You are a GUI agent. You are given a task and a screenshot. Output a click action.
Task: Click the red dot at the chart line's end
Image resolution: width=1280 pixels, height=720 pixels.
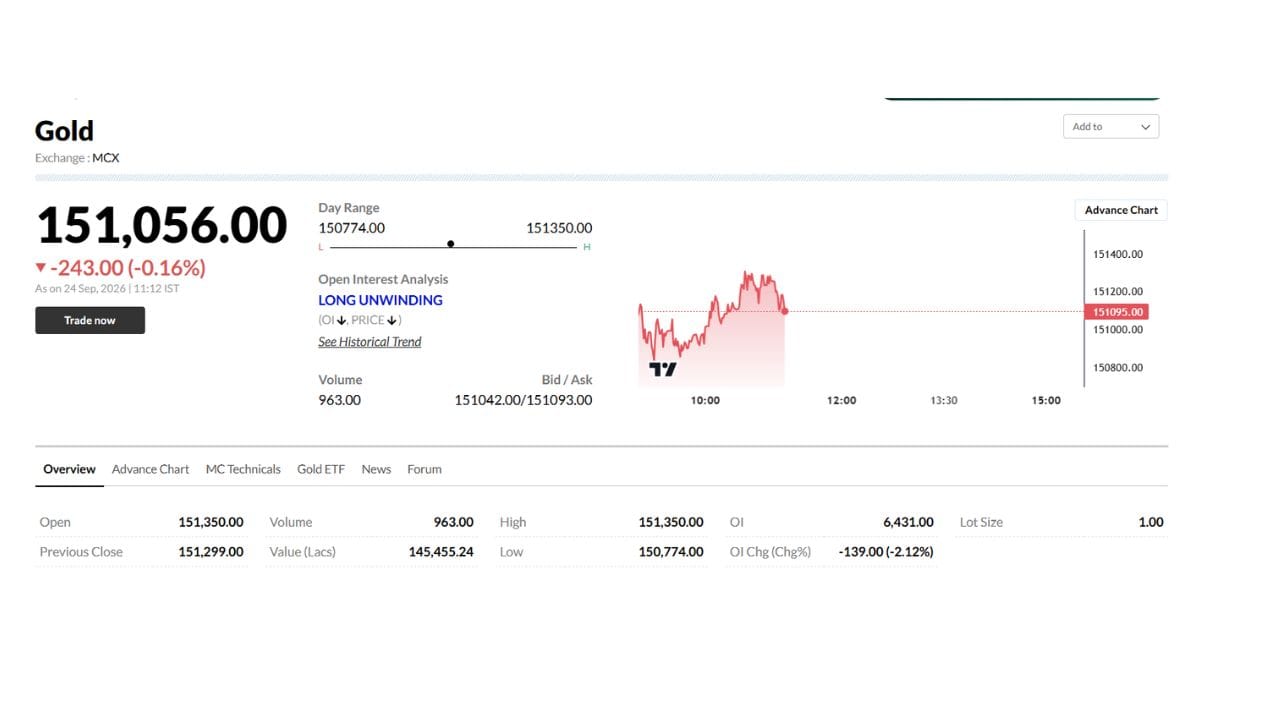pos(785,311)
